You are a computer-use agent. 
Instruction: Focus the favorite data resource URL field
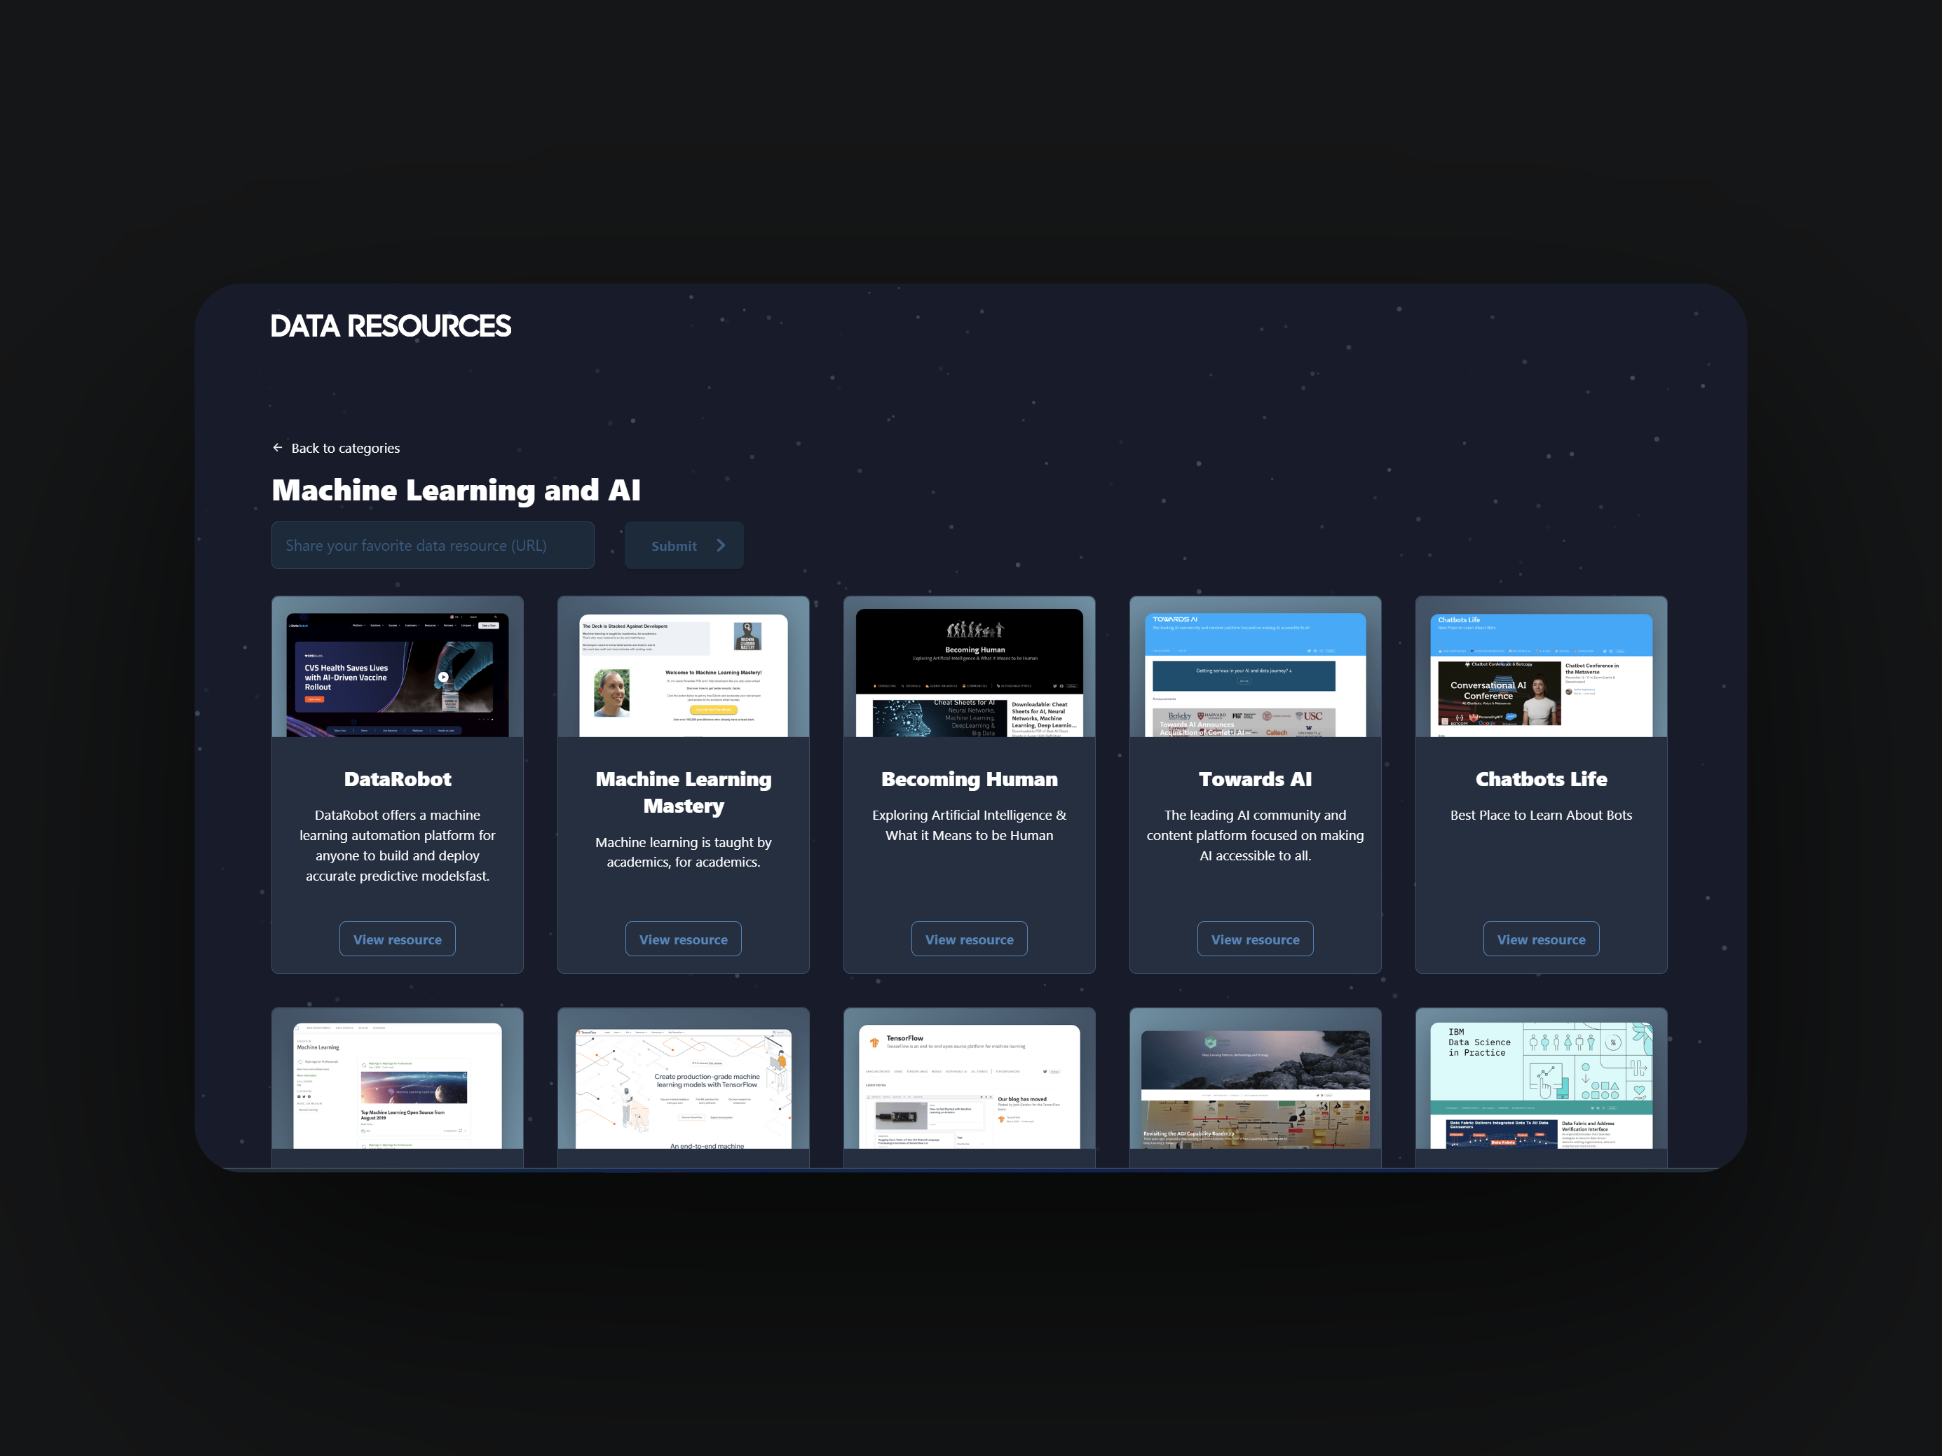(x=432, y=546)
